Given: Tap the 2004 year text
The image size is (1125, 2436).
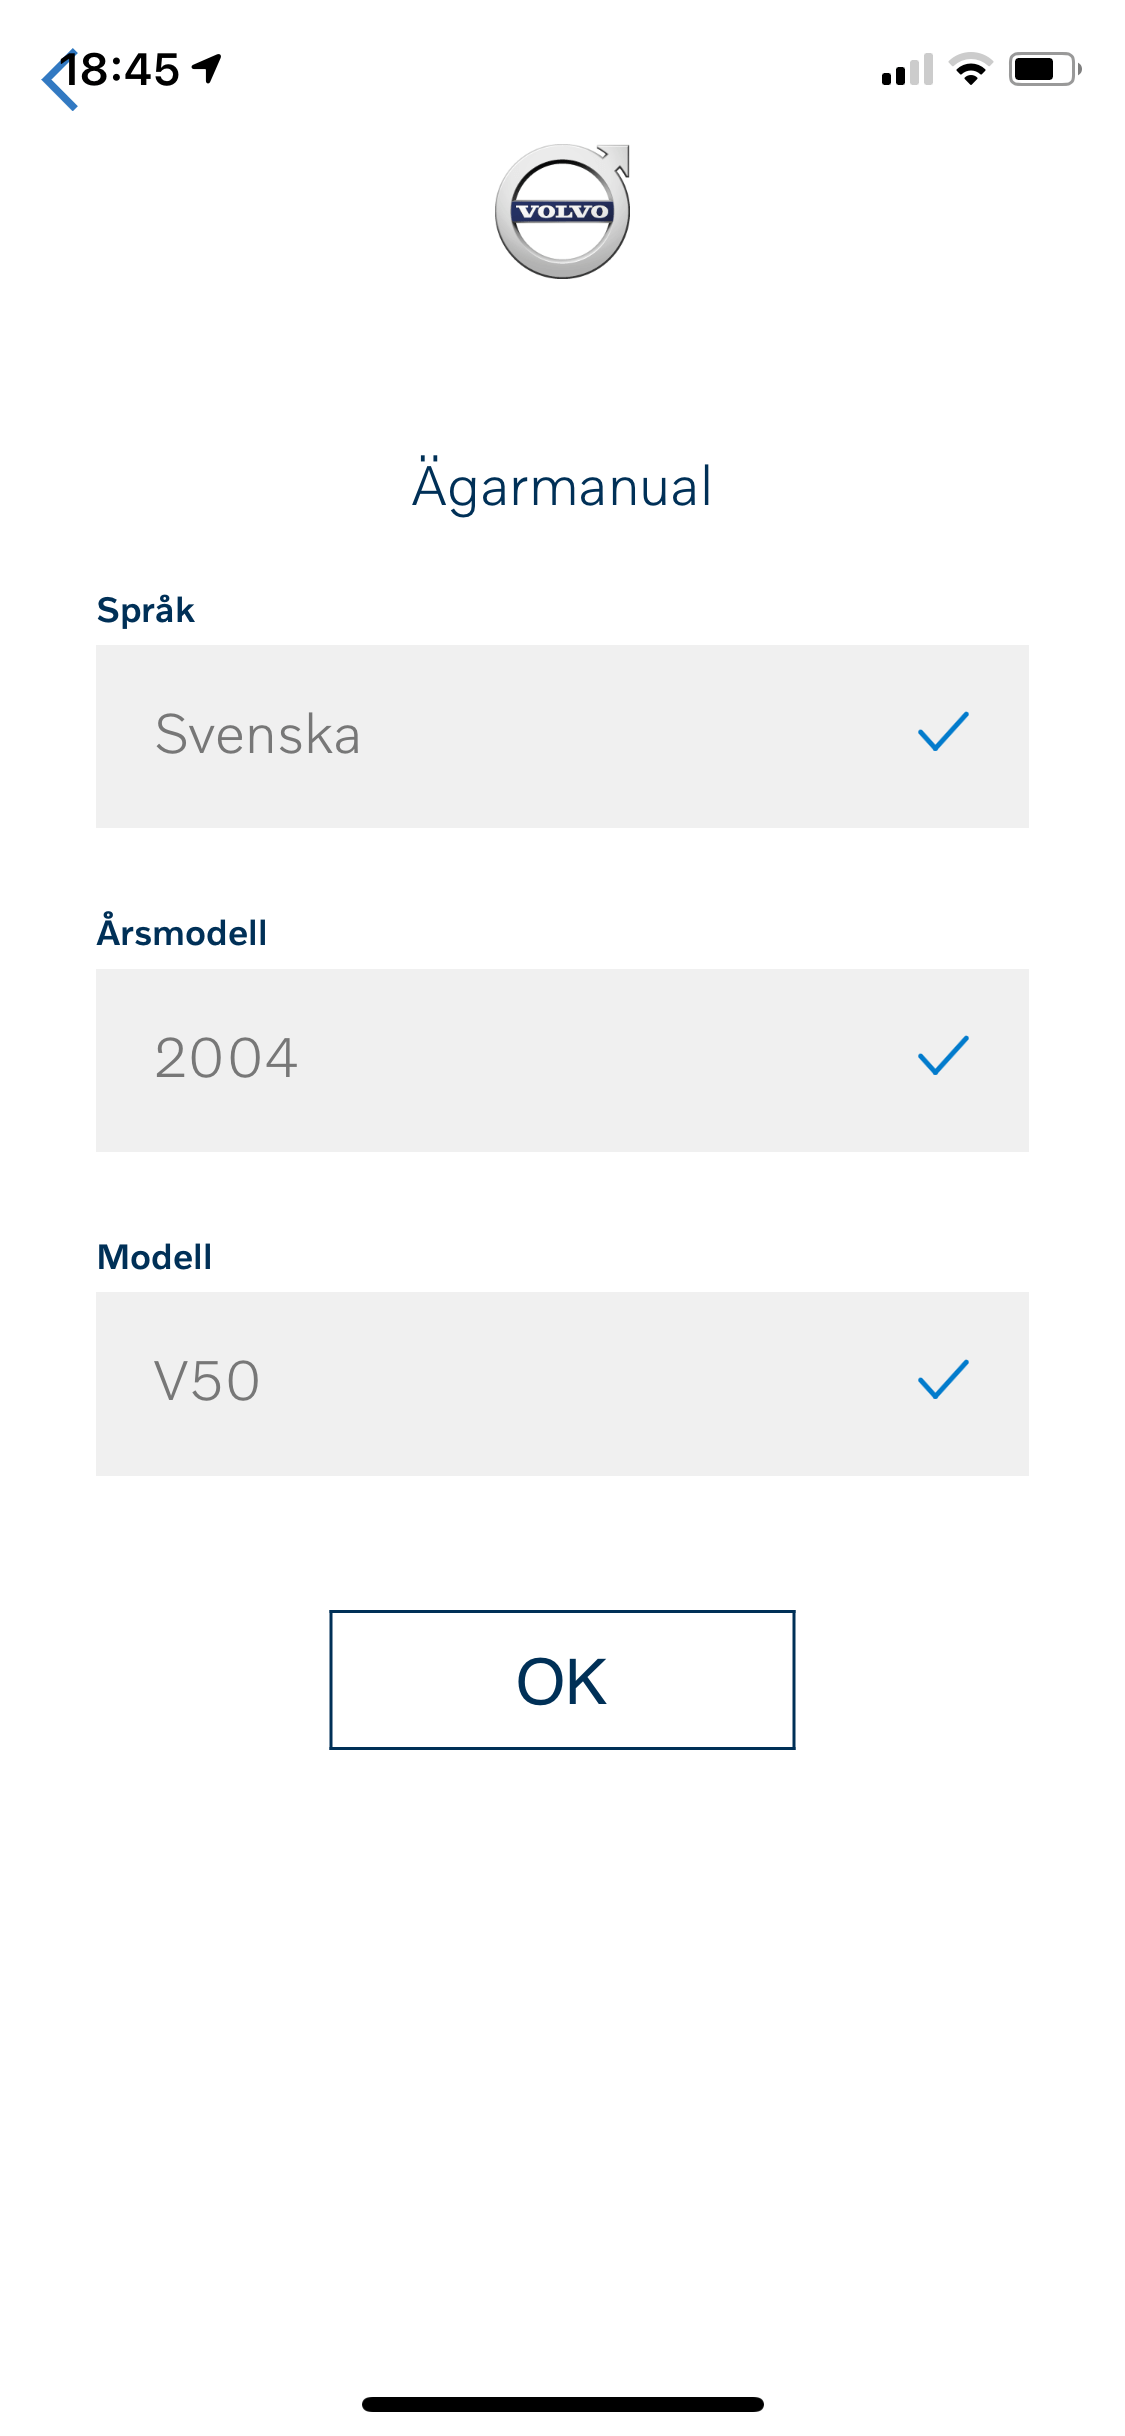Looking at the screenshot, I should tap(227, 1058).
